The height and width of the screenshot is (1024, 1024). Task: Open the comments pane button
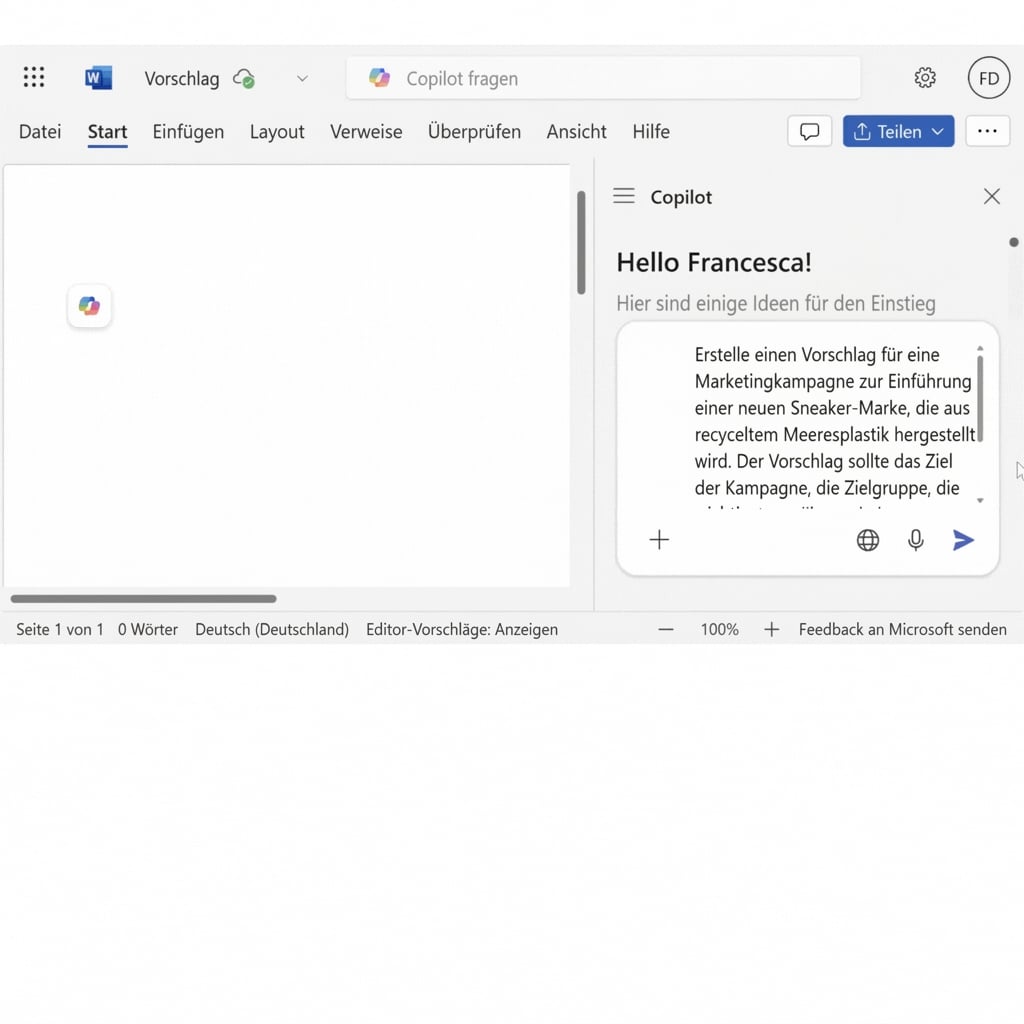click(x=810, y=131)
